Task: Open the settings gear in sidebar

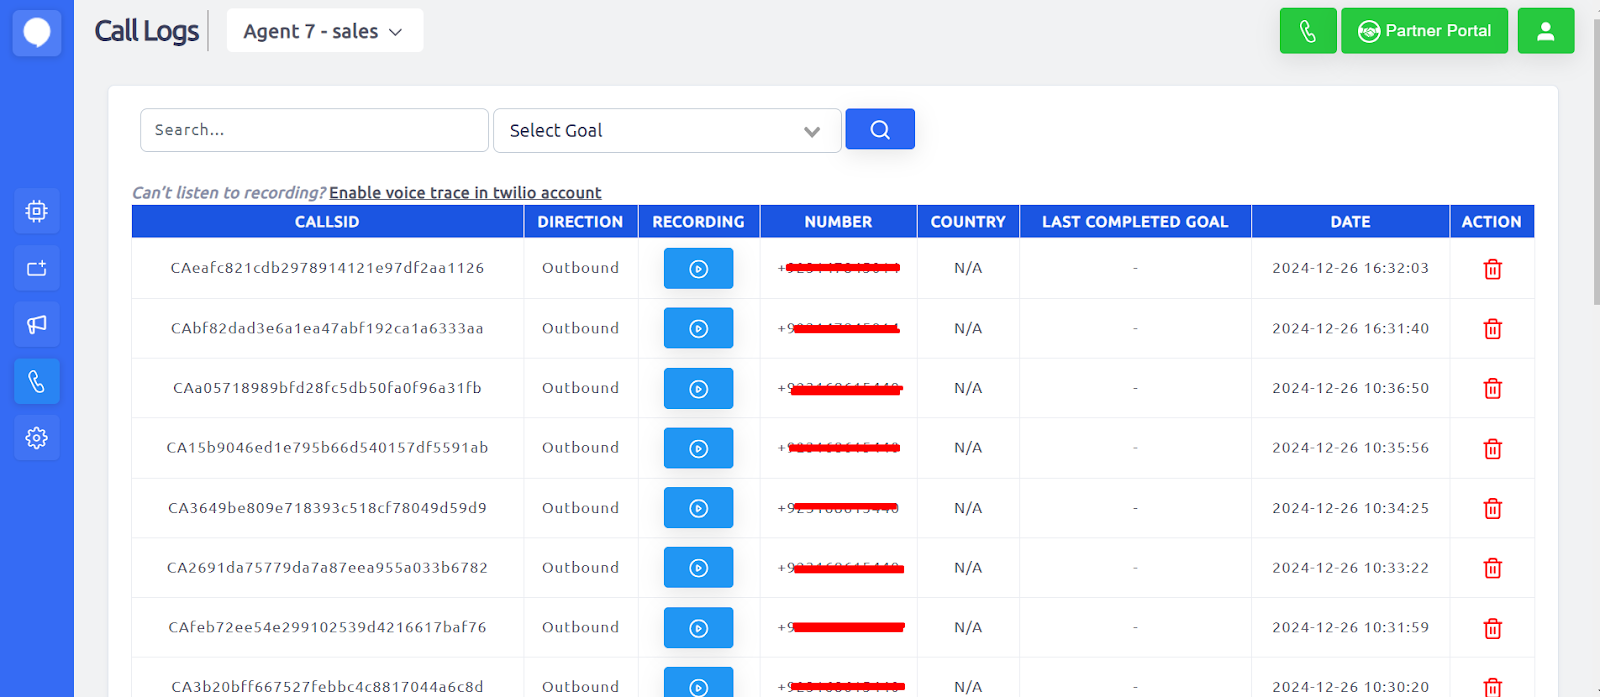Action: 37,438
